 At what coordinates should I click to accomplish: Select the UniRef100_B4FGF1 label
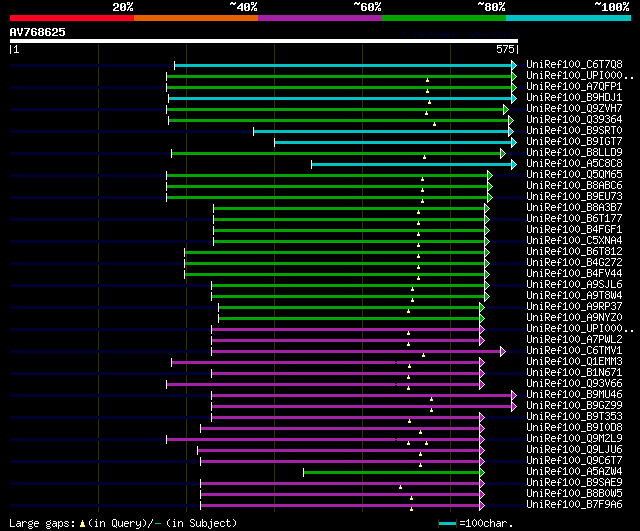[x=574, y=230]
